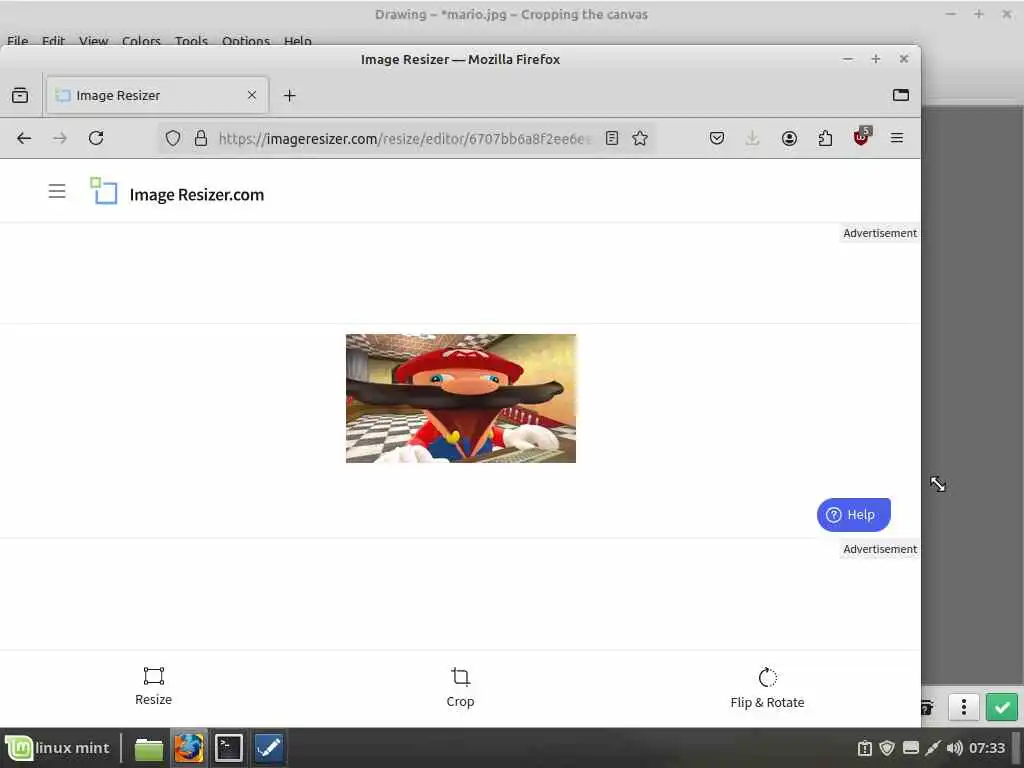The width and height of the screenshot is (1024, 768).
Task: Click the Help button
Action: [x=853, y=515]
